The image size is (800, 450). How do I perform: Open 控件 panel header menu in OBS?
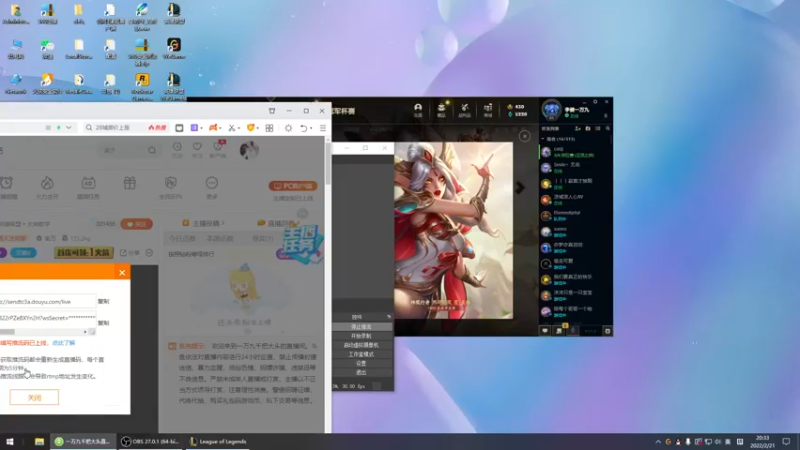pos(389,317)
